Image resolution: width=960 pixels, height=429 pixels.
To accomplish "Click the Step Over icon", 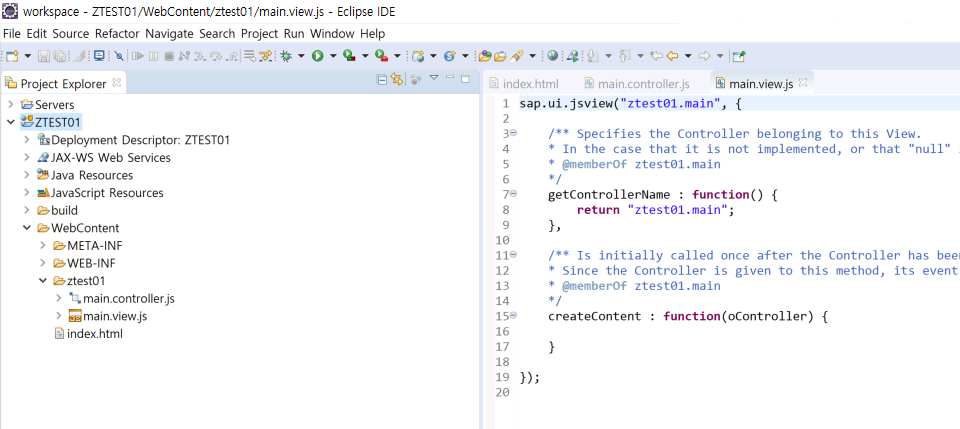I will [216, 56].
